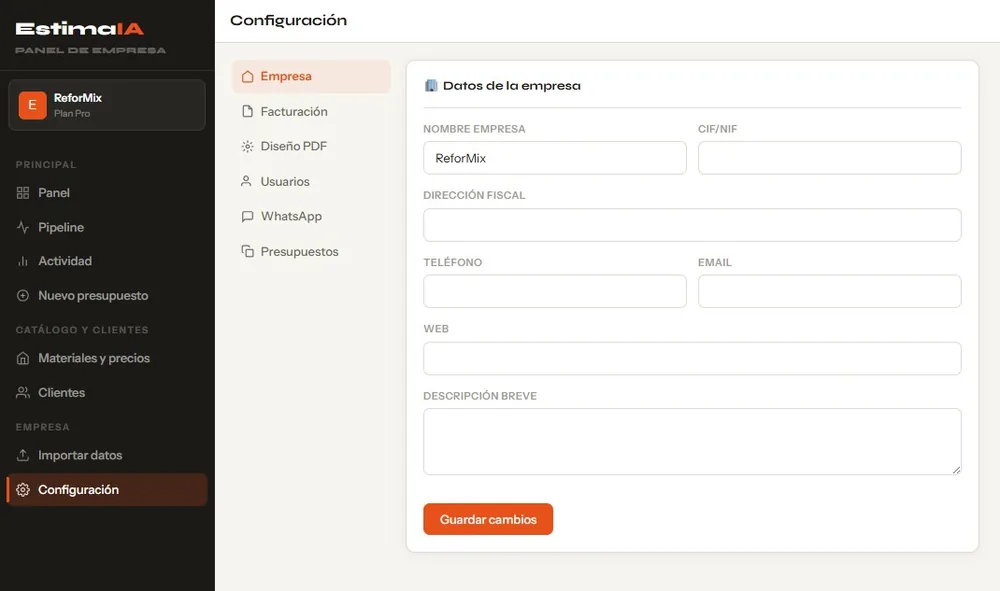Click the WhatsApp chat bubble icon
This screenshot has height=591, width=1000.
[247, 216]
